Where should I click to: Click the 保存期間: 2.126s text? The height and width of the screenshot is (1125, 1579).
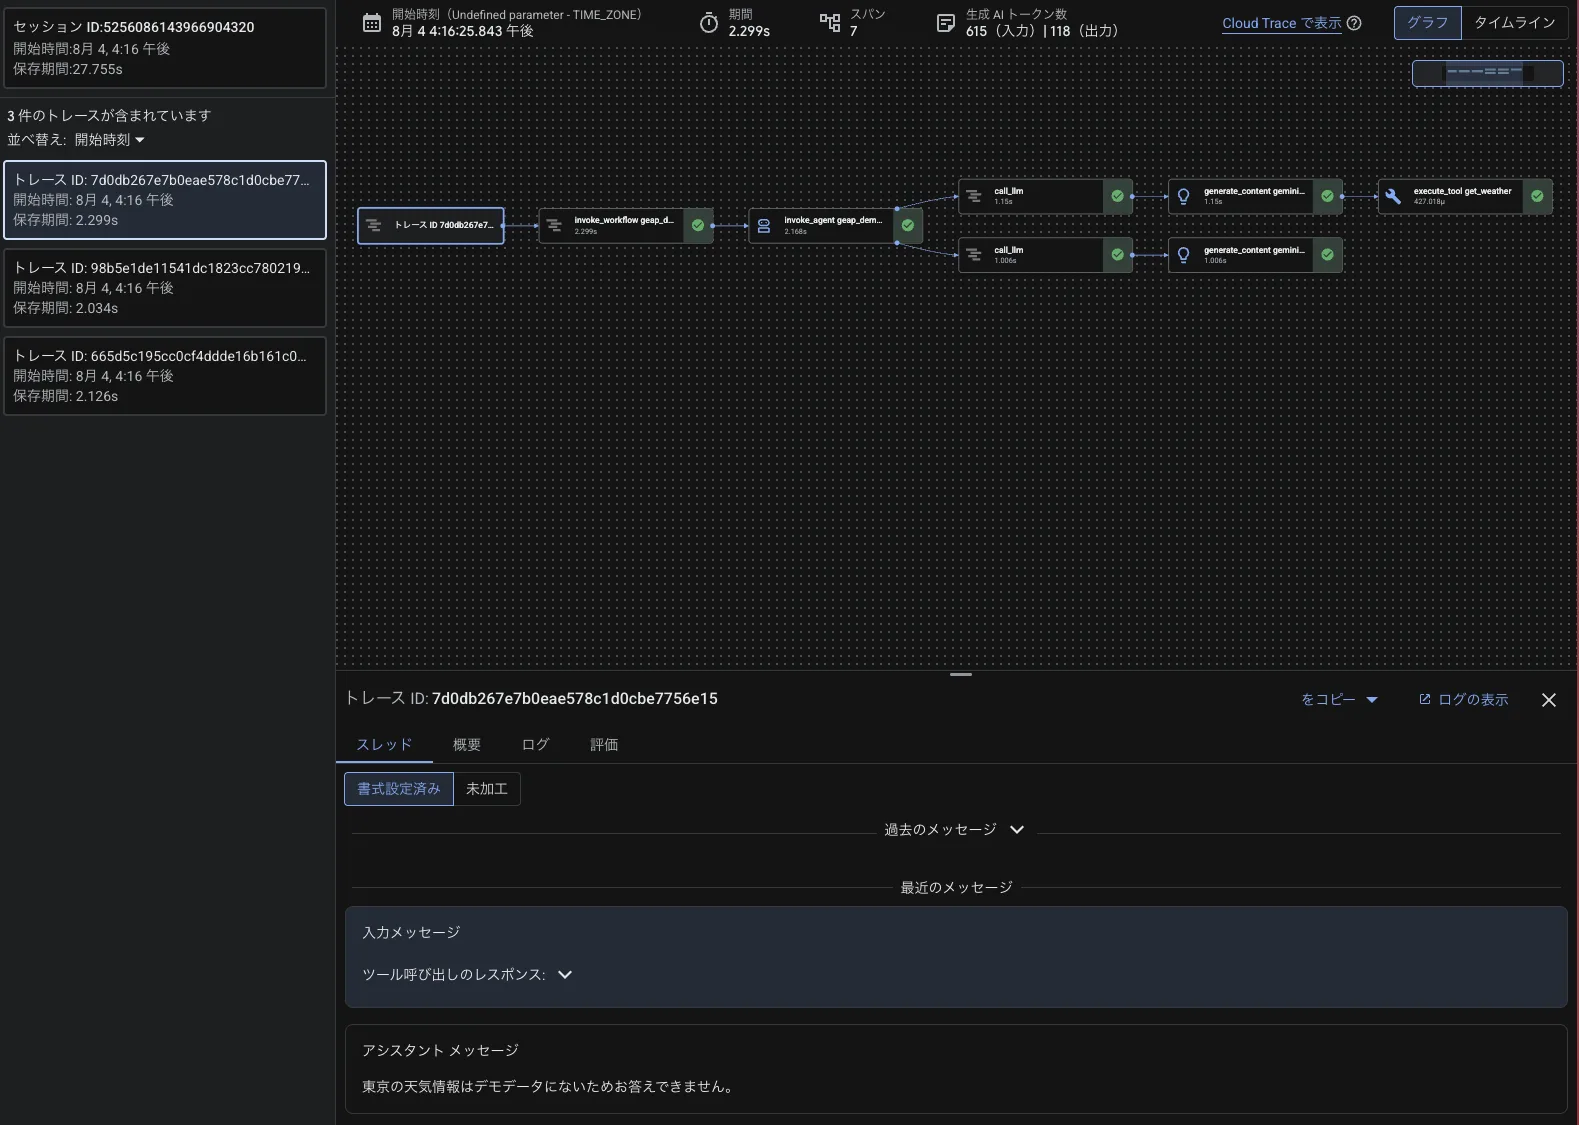pyautogui.click(x=66, y=396)
